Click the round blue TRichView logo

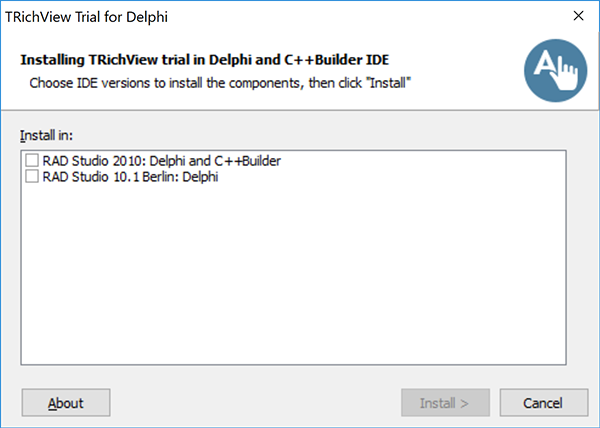coord(556,70)
